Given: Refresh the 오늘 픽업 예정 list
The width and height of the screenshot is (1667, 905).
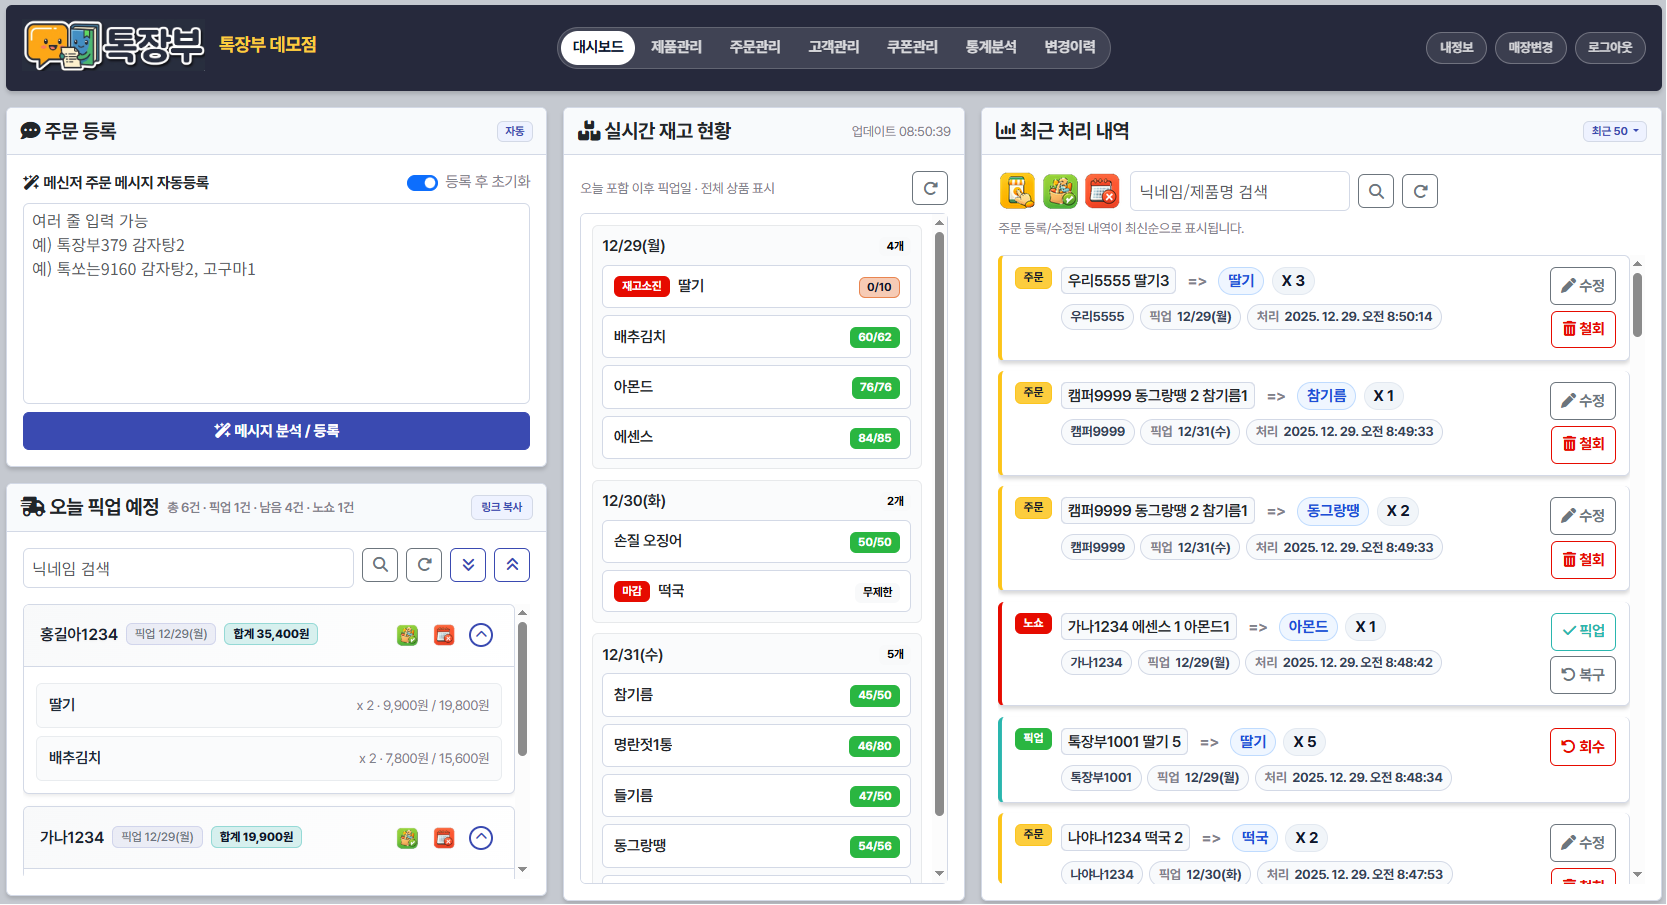Looking at the screenshot, I should tap(423, 564).
